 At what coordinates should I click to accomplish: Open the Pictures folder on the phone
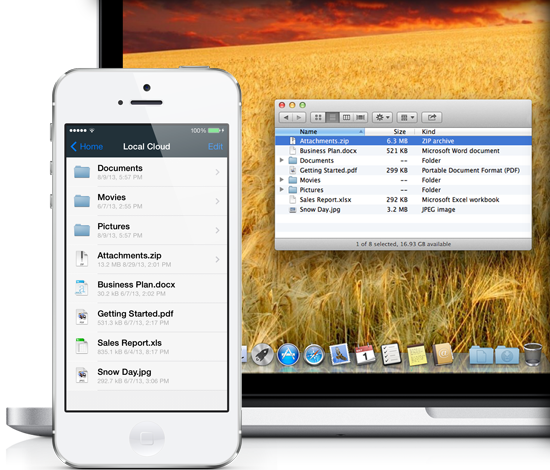pyautogui.click(x=147, y=230)
